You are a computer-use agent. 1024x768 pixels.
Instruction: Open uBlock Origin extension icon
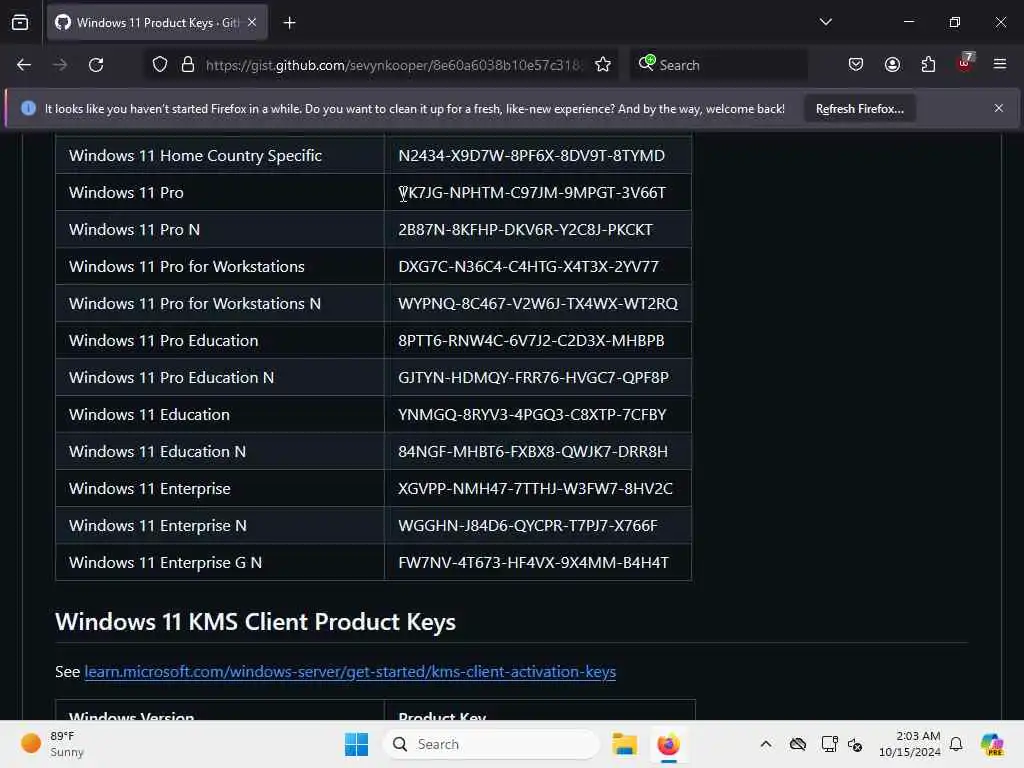[965, 63]
